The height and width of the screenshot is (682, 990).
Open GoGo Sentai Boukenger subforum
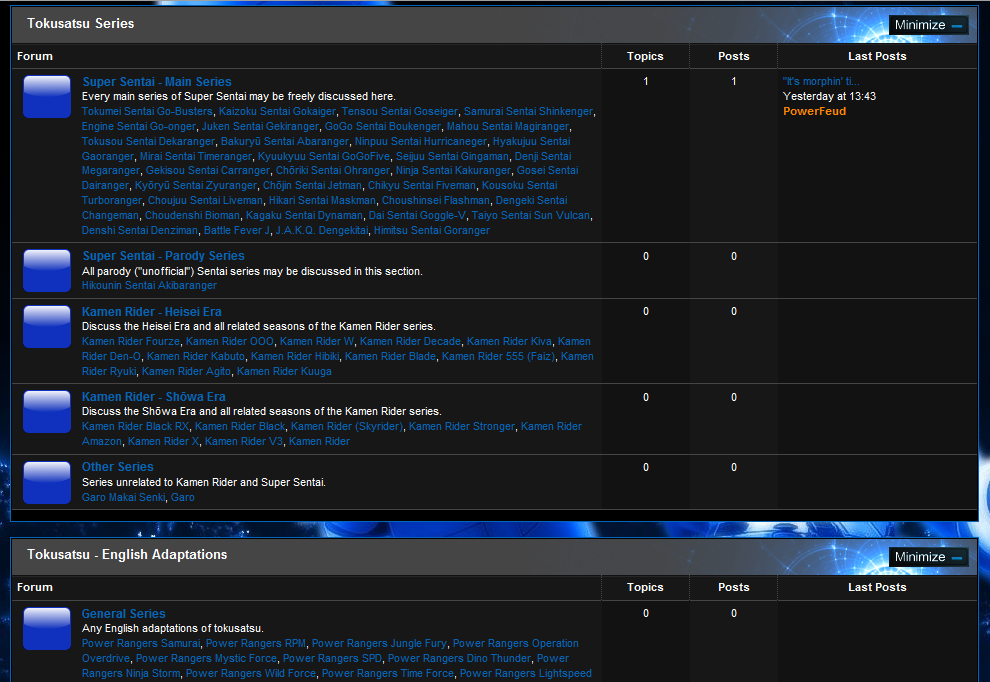click(383, 126)
